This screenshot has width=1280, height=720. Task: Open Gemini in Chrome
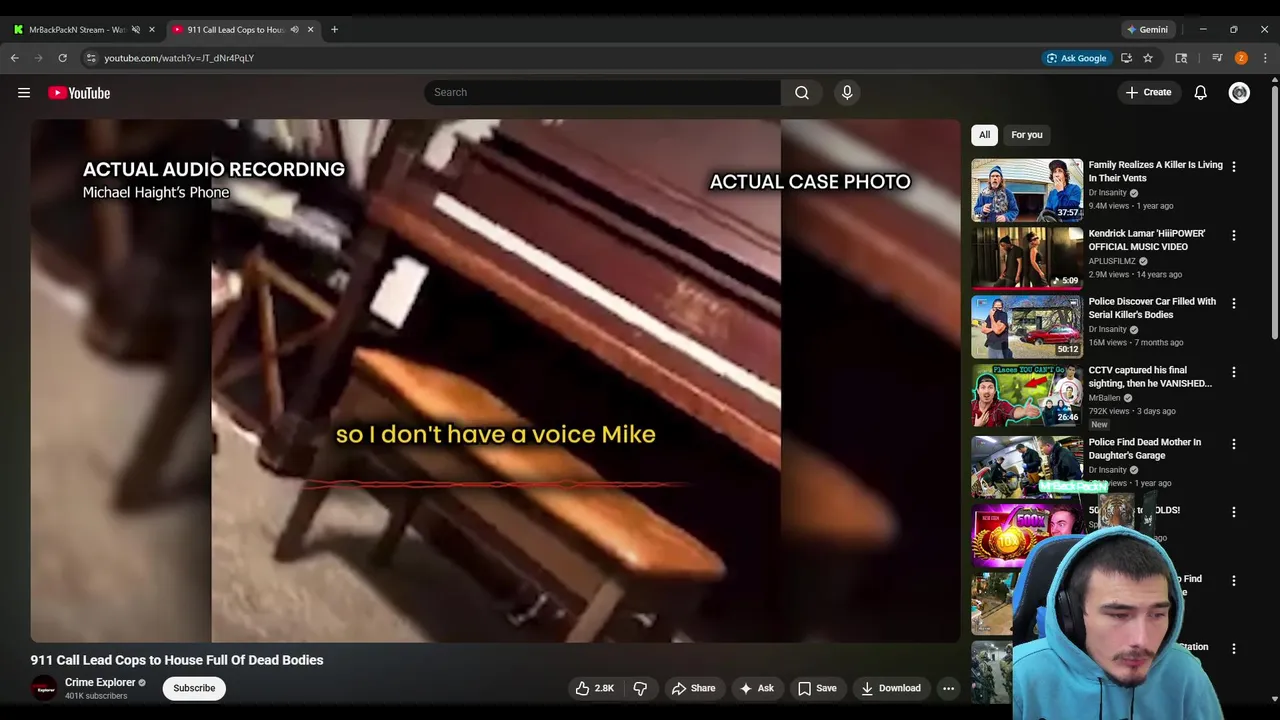pyautogui.click(x=1146, y=29)
